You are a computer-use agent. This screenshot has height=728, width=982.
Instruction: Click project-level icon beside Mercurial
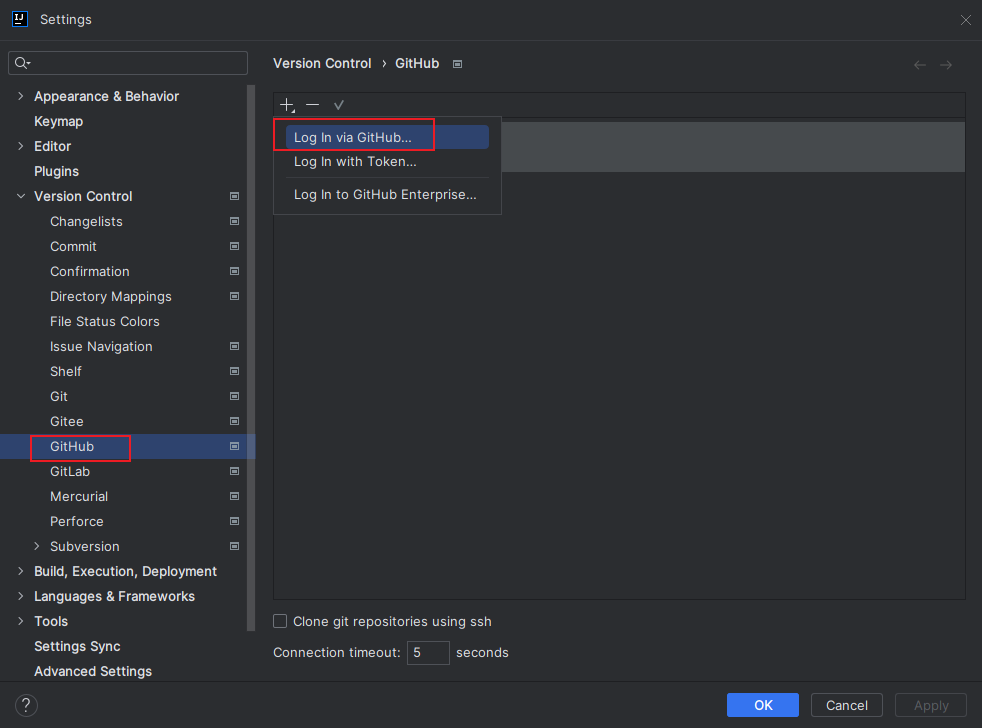(234, 496)
